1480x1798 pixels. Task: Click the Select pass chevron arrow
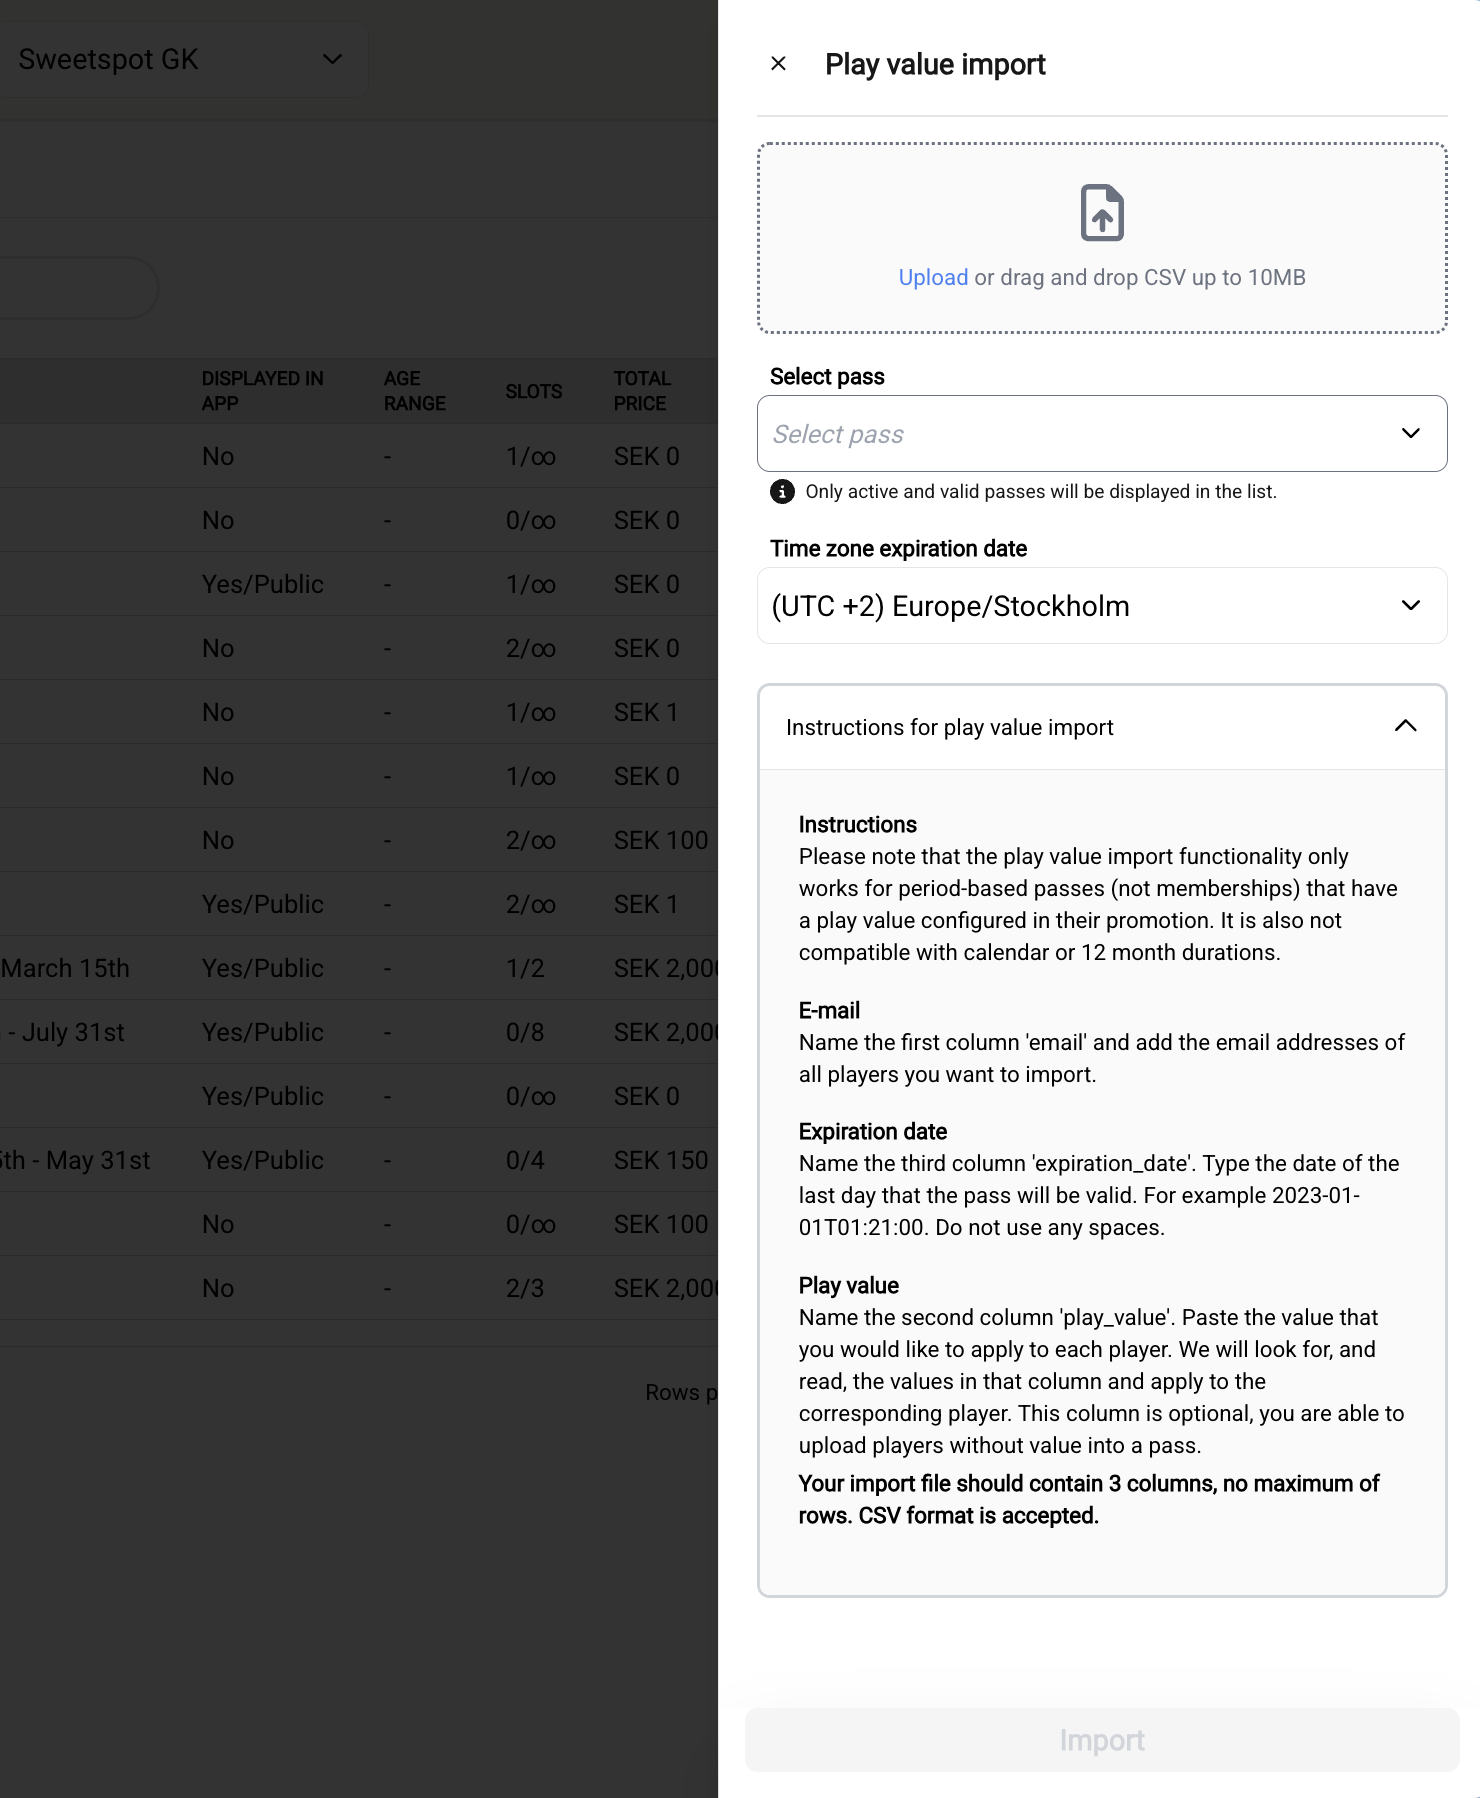click(1410, 434)
